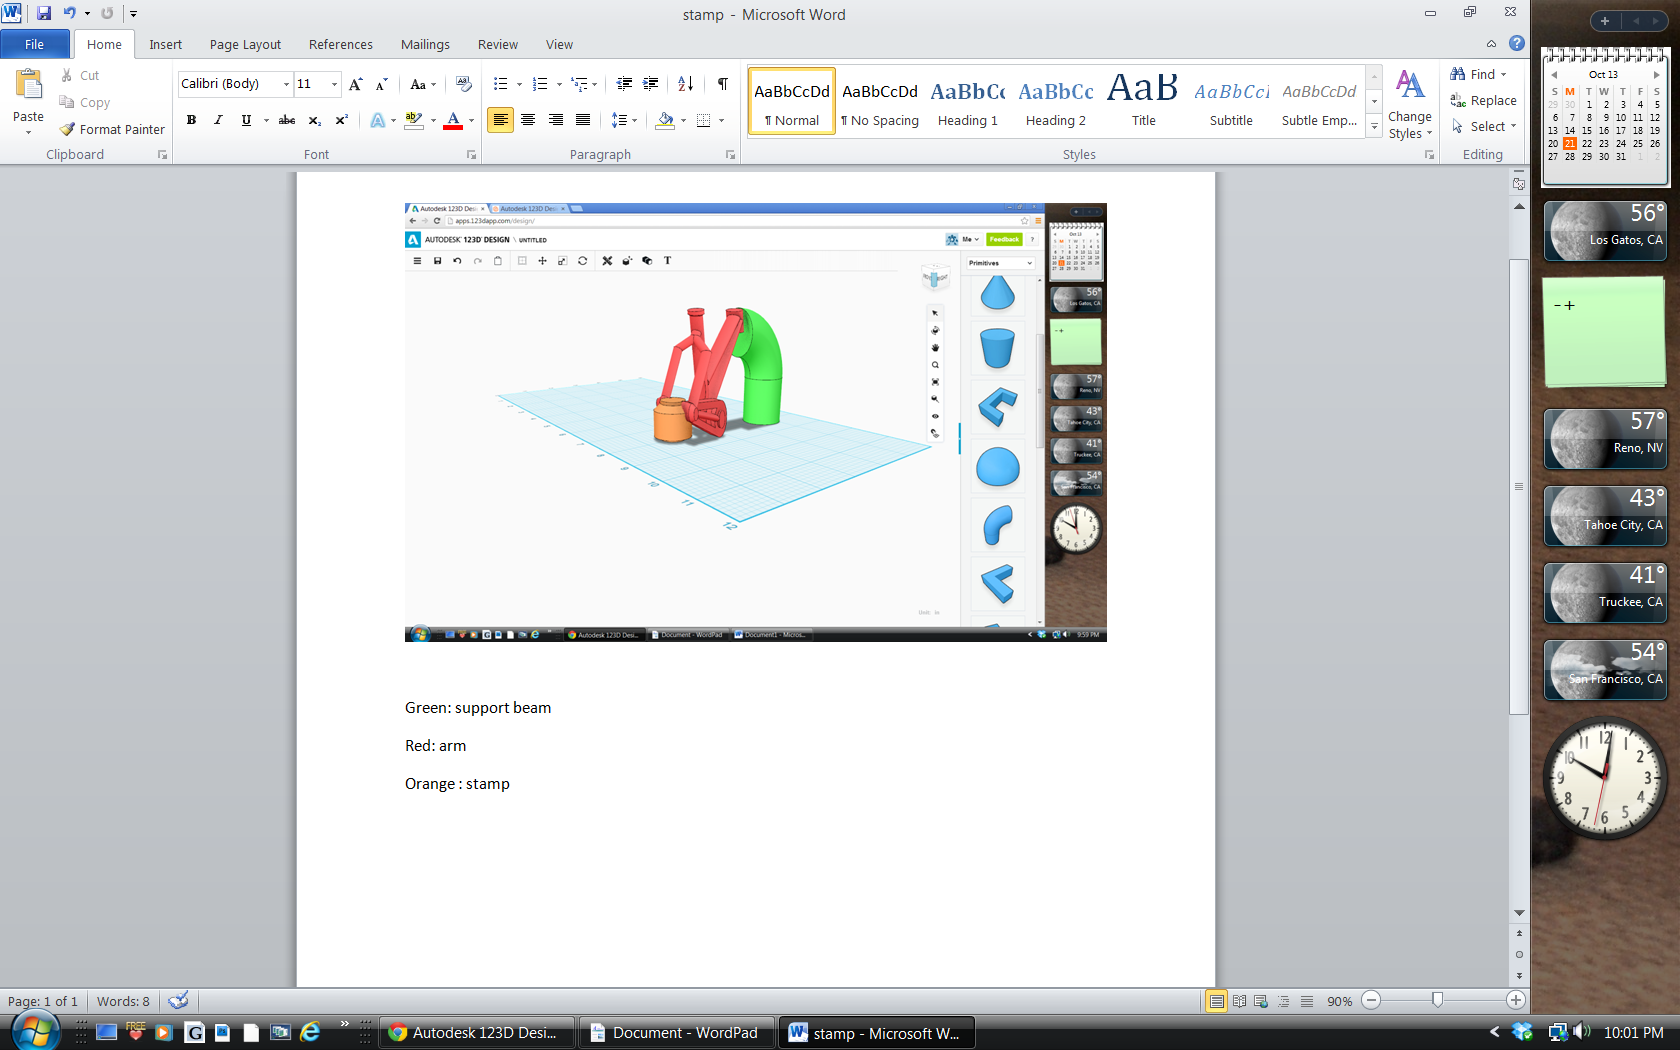1680x1050 pixels.
Task: Click the Words: 8 status indicator
Action: point(123,1001)
